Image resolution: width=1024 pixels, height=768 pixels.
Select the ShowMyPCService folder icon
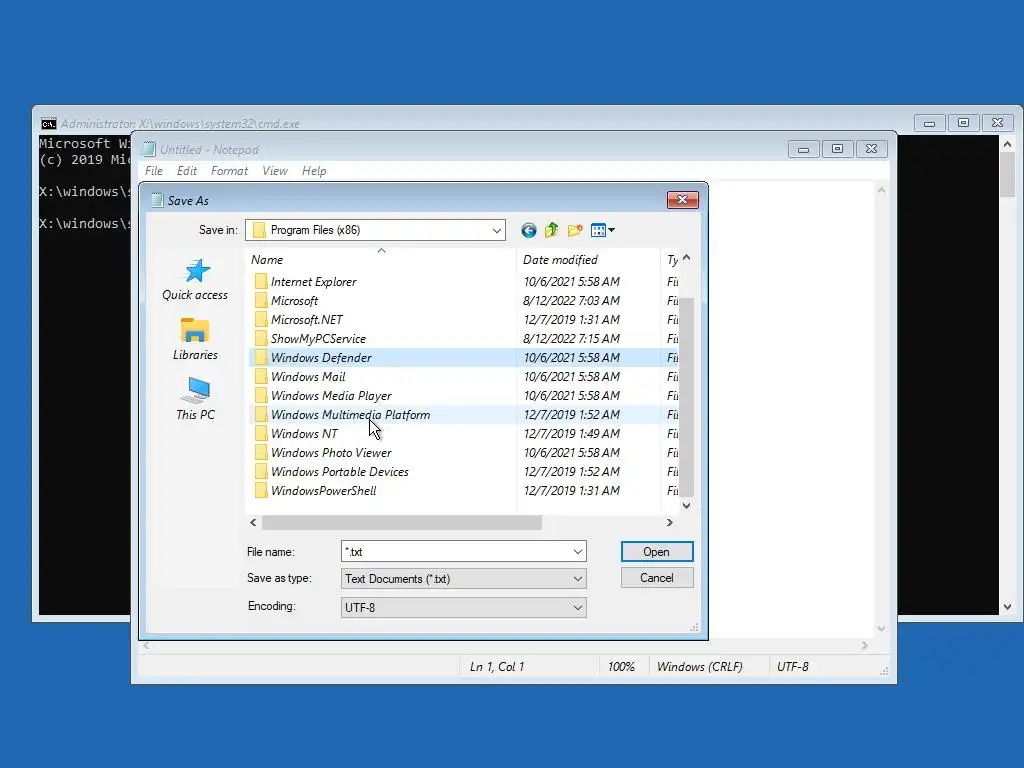point(261,338)
